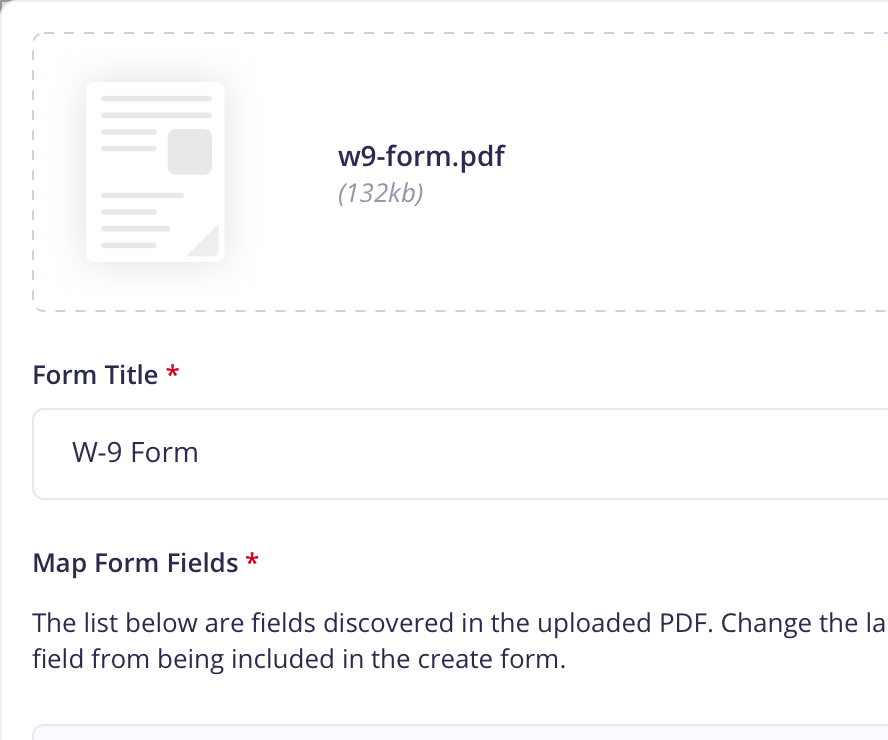
Task: Click the red asterisk beside Map Form Fields
Action: coord(252,561)
